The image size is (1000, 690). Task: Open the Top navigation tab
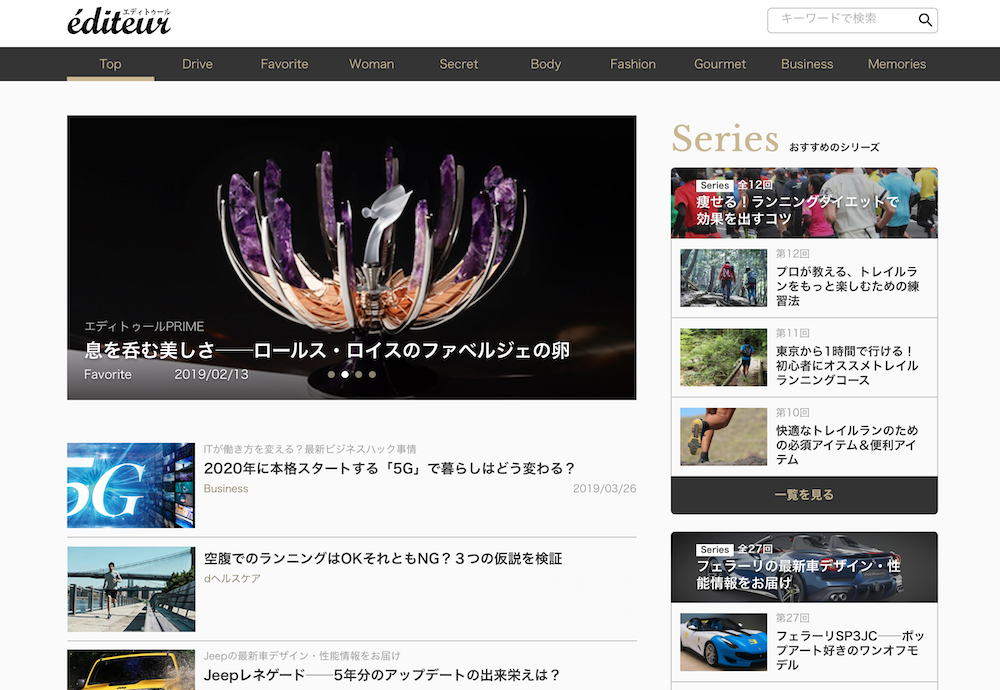click(110, 64)
